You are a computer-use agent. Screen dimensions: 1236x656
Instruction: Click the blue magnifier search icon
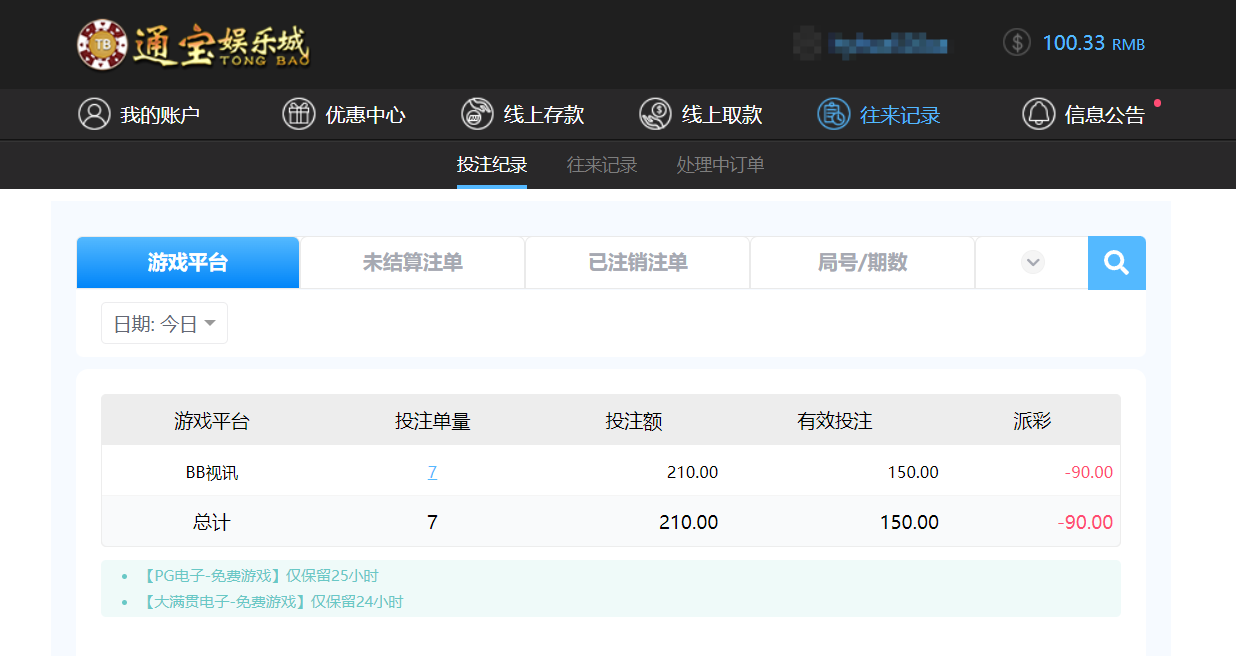pos(1116,262)
